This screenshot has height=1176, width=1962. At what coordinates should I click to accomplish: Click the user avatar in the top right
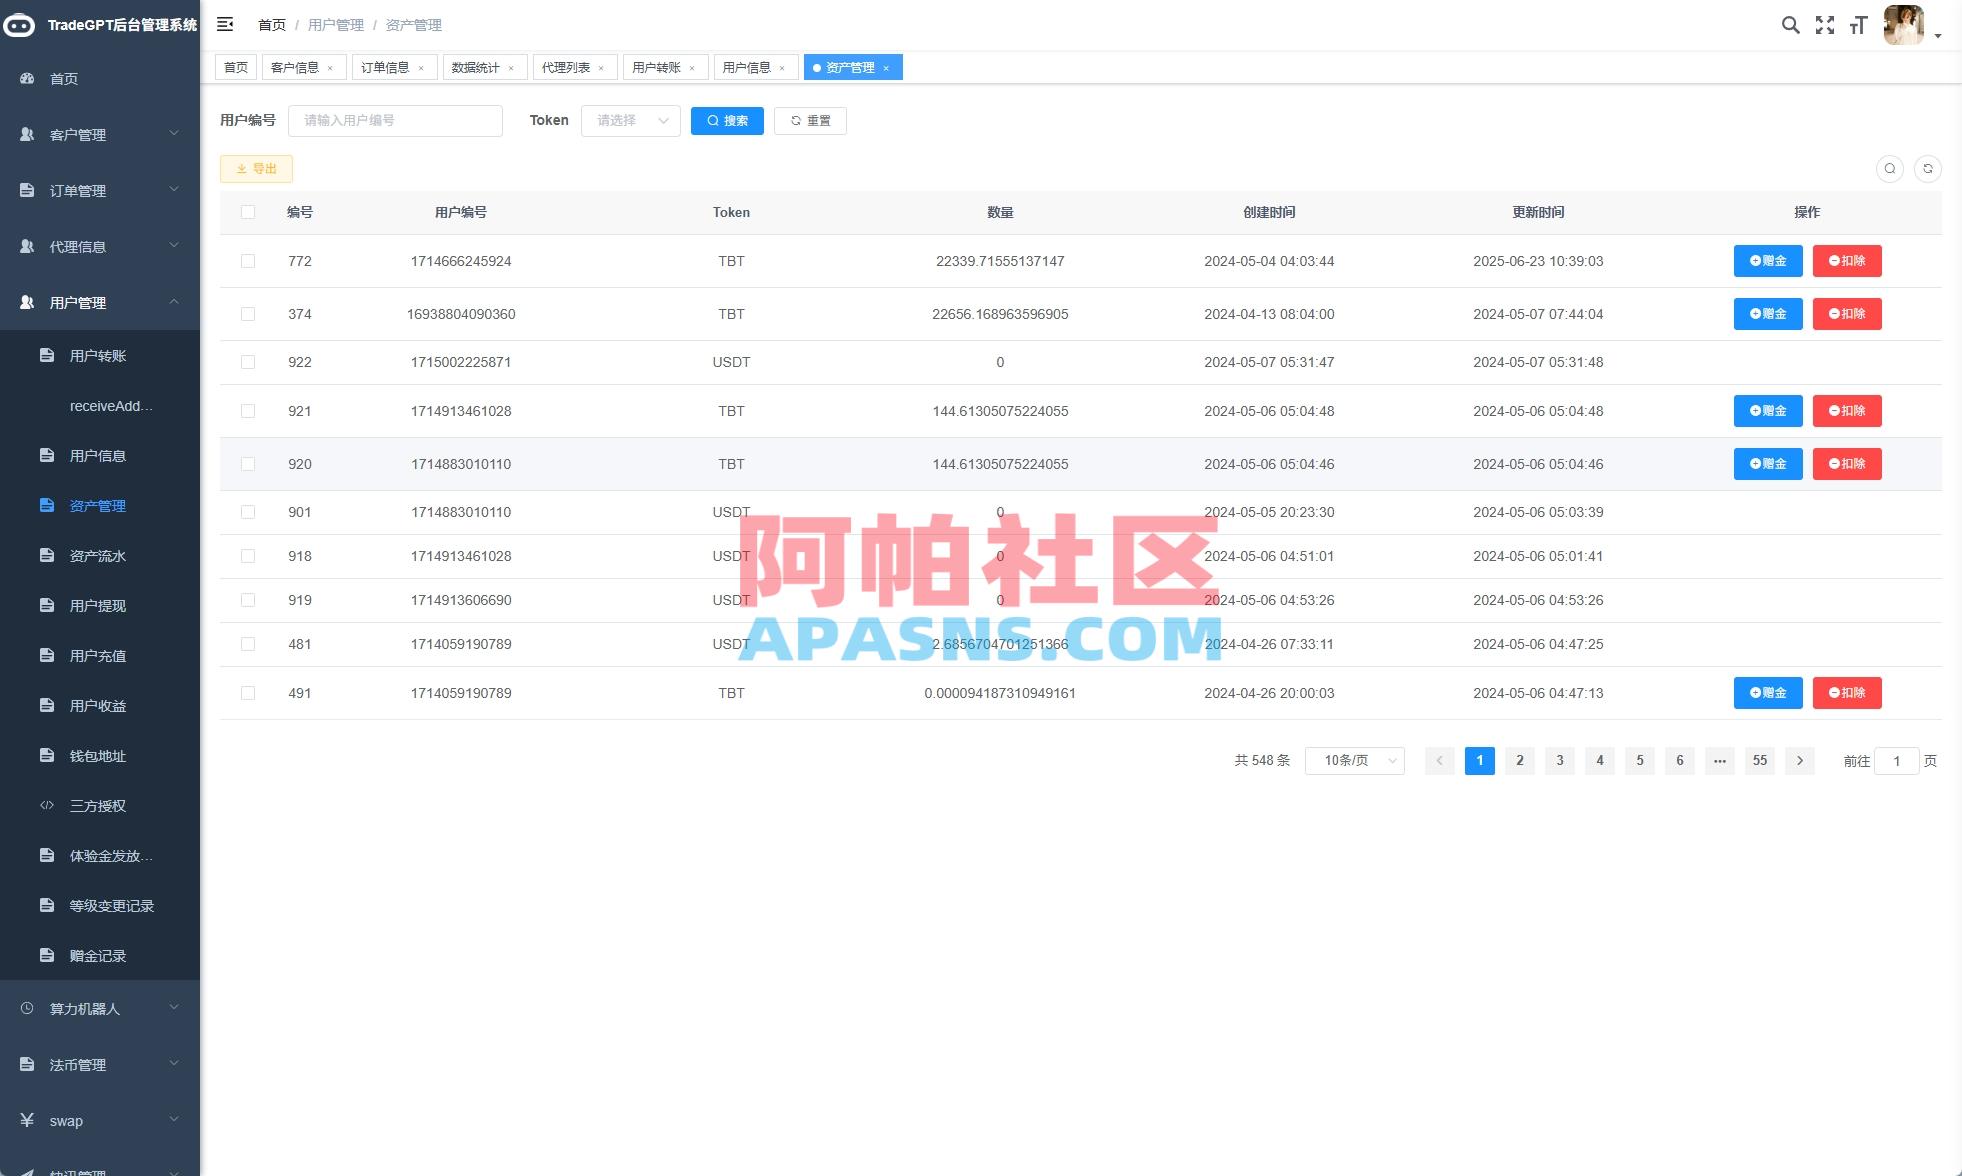[x=1904, y=25]
